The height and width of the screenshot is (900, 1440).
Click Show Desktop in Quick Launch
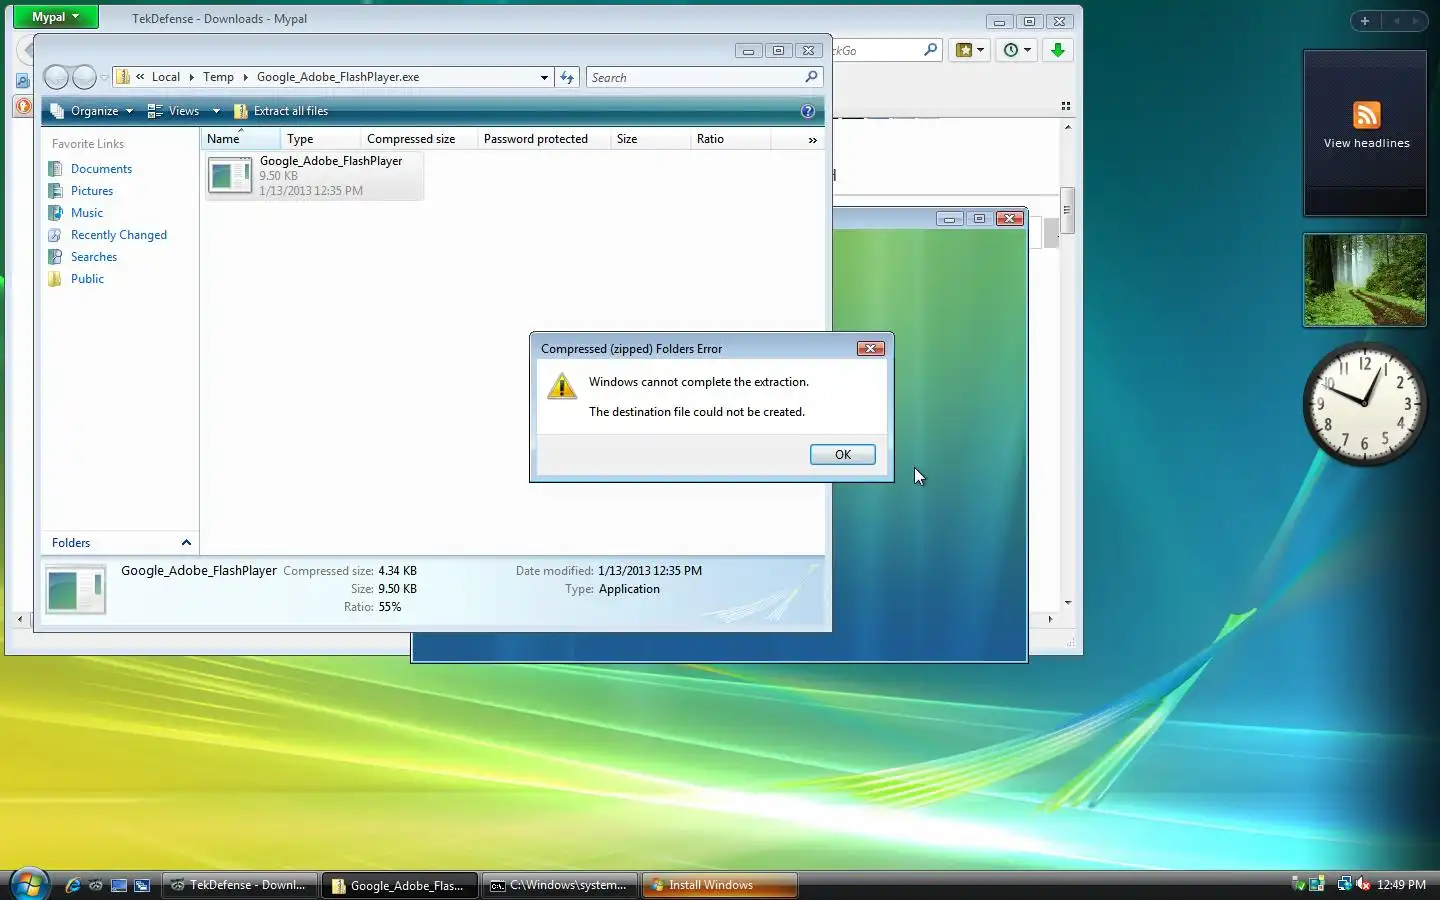tap(119, 885)
